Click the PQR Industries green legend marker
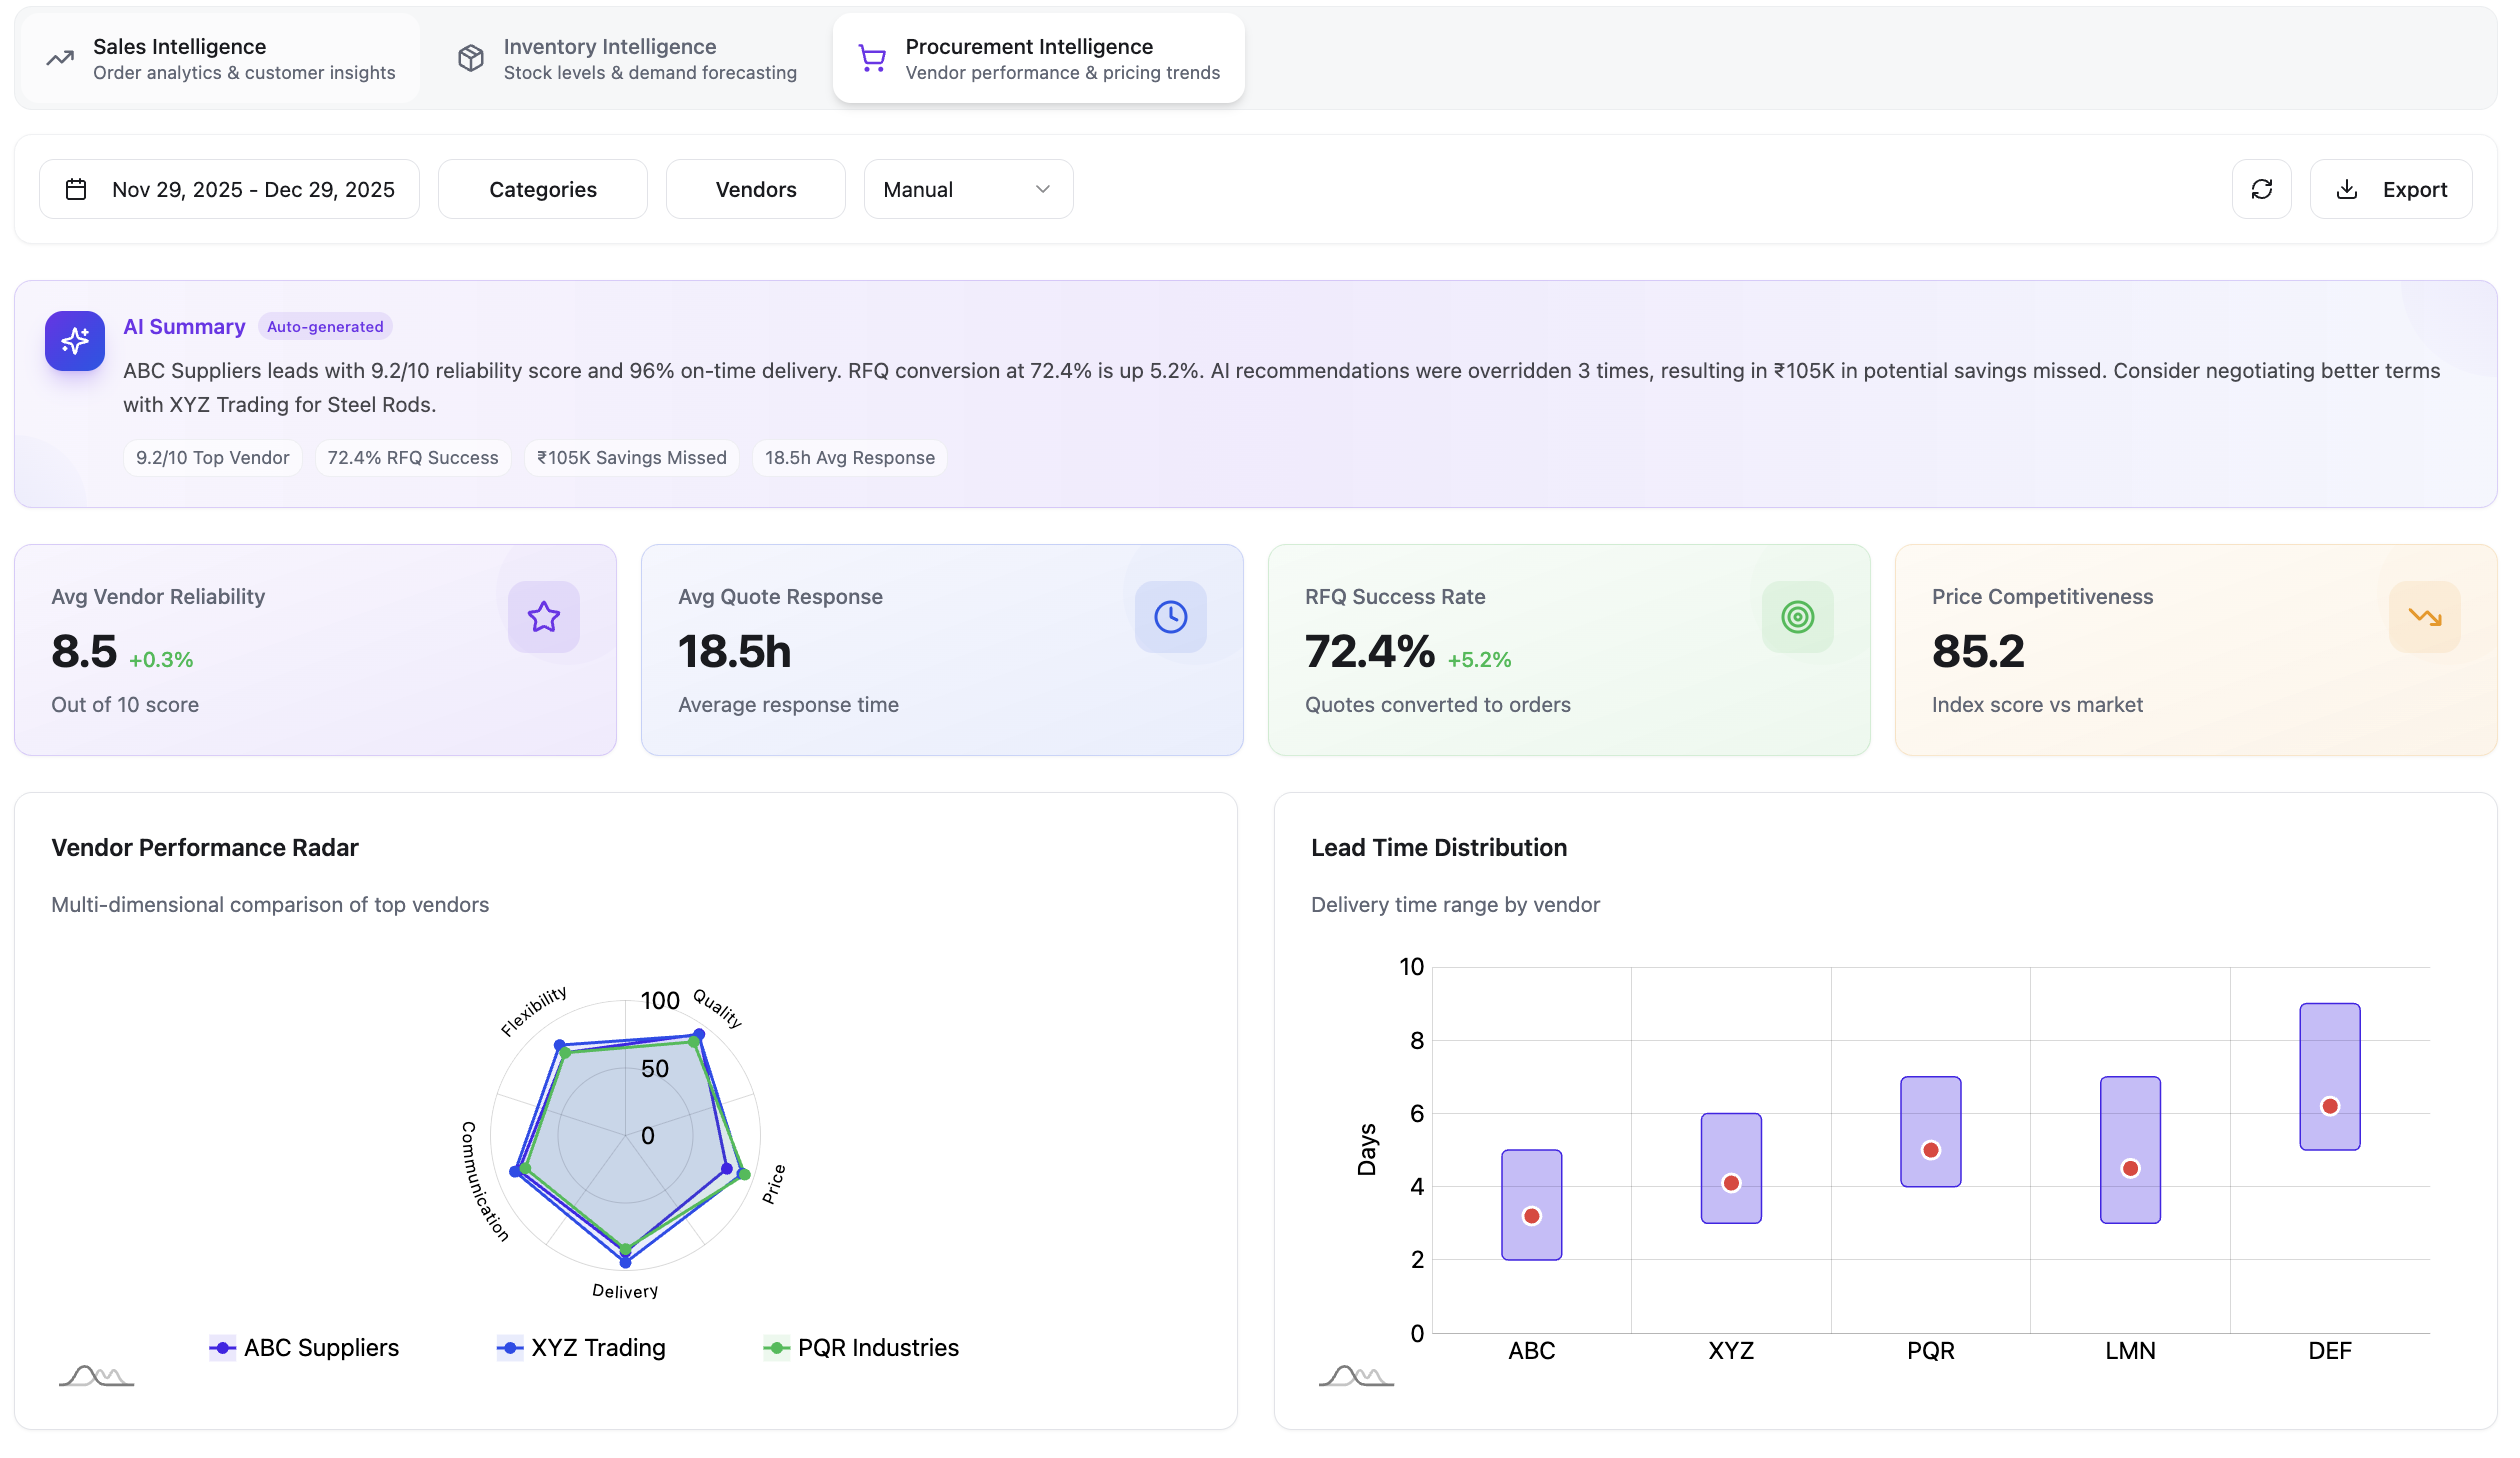 (x=777, y=1348)
